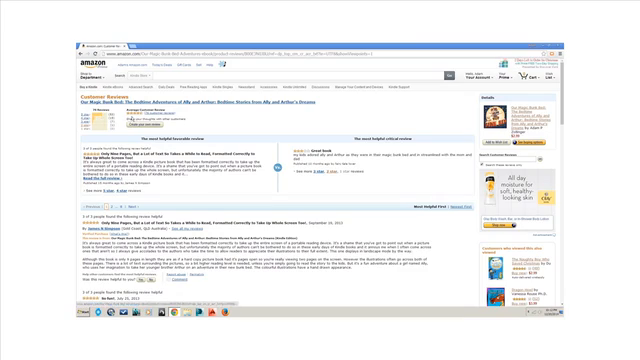The image size is (640, 360).
Task: Open Kindle Support nav item
Action: (399, 87)
